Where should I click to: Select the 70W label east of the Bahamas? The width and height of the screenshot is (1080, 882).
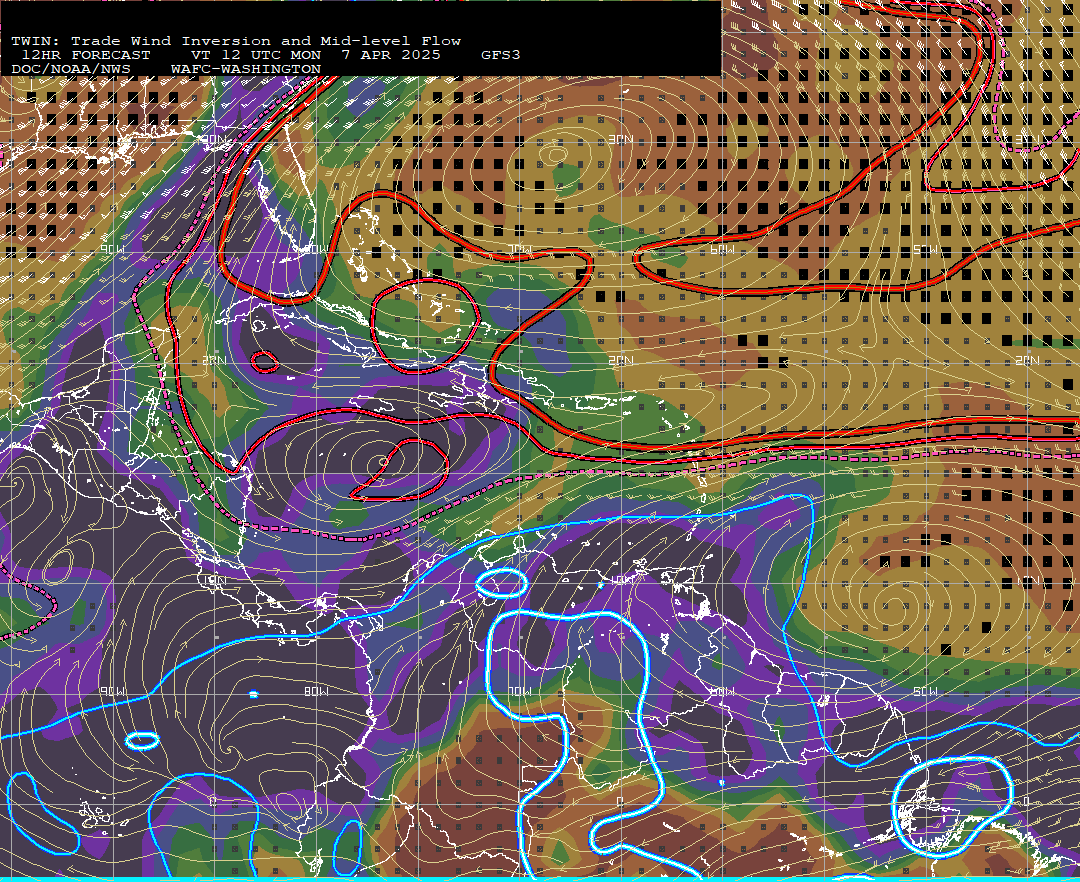(x=520, y=249)
